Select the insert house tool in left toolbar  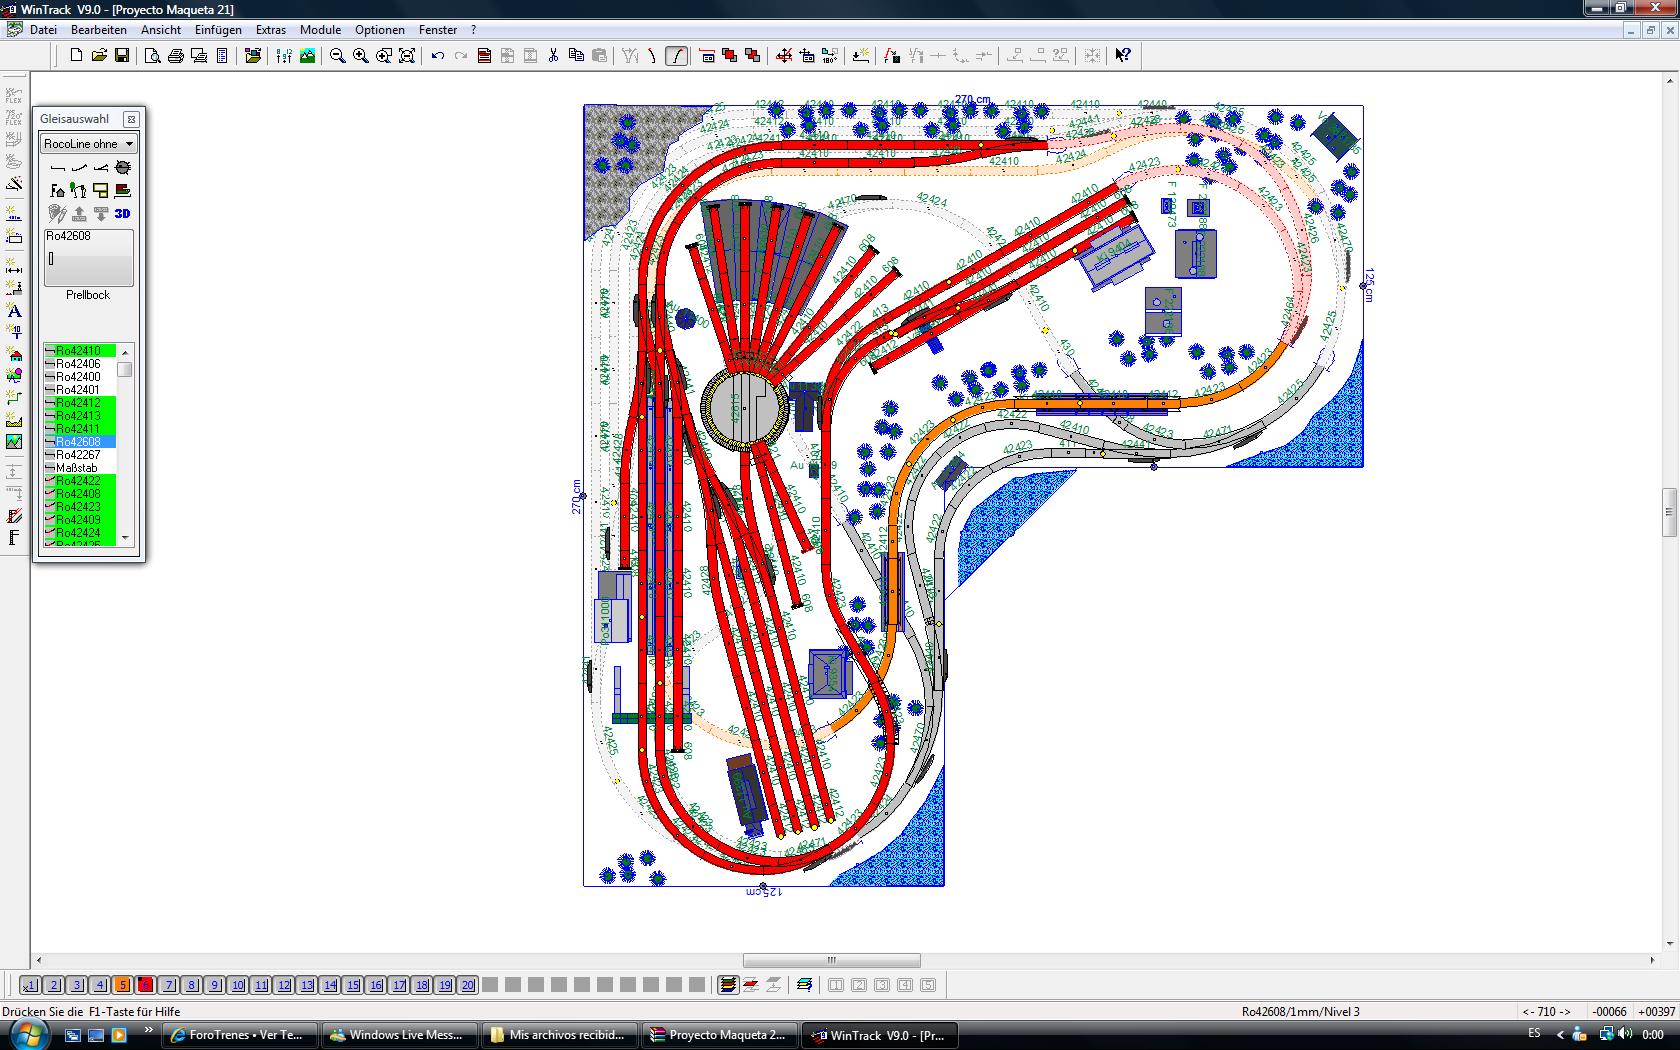click(x=14, y=354)
